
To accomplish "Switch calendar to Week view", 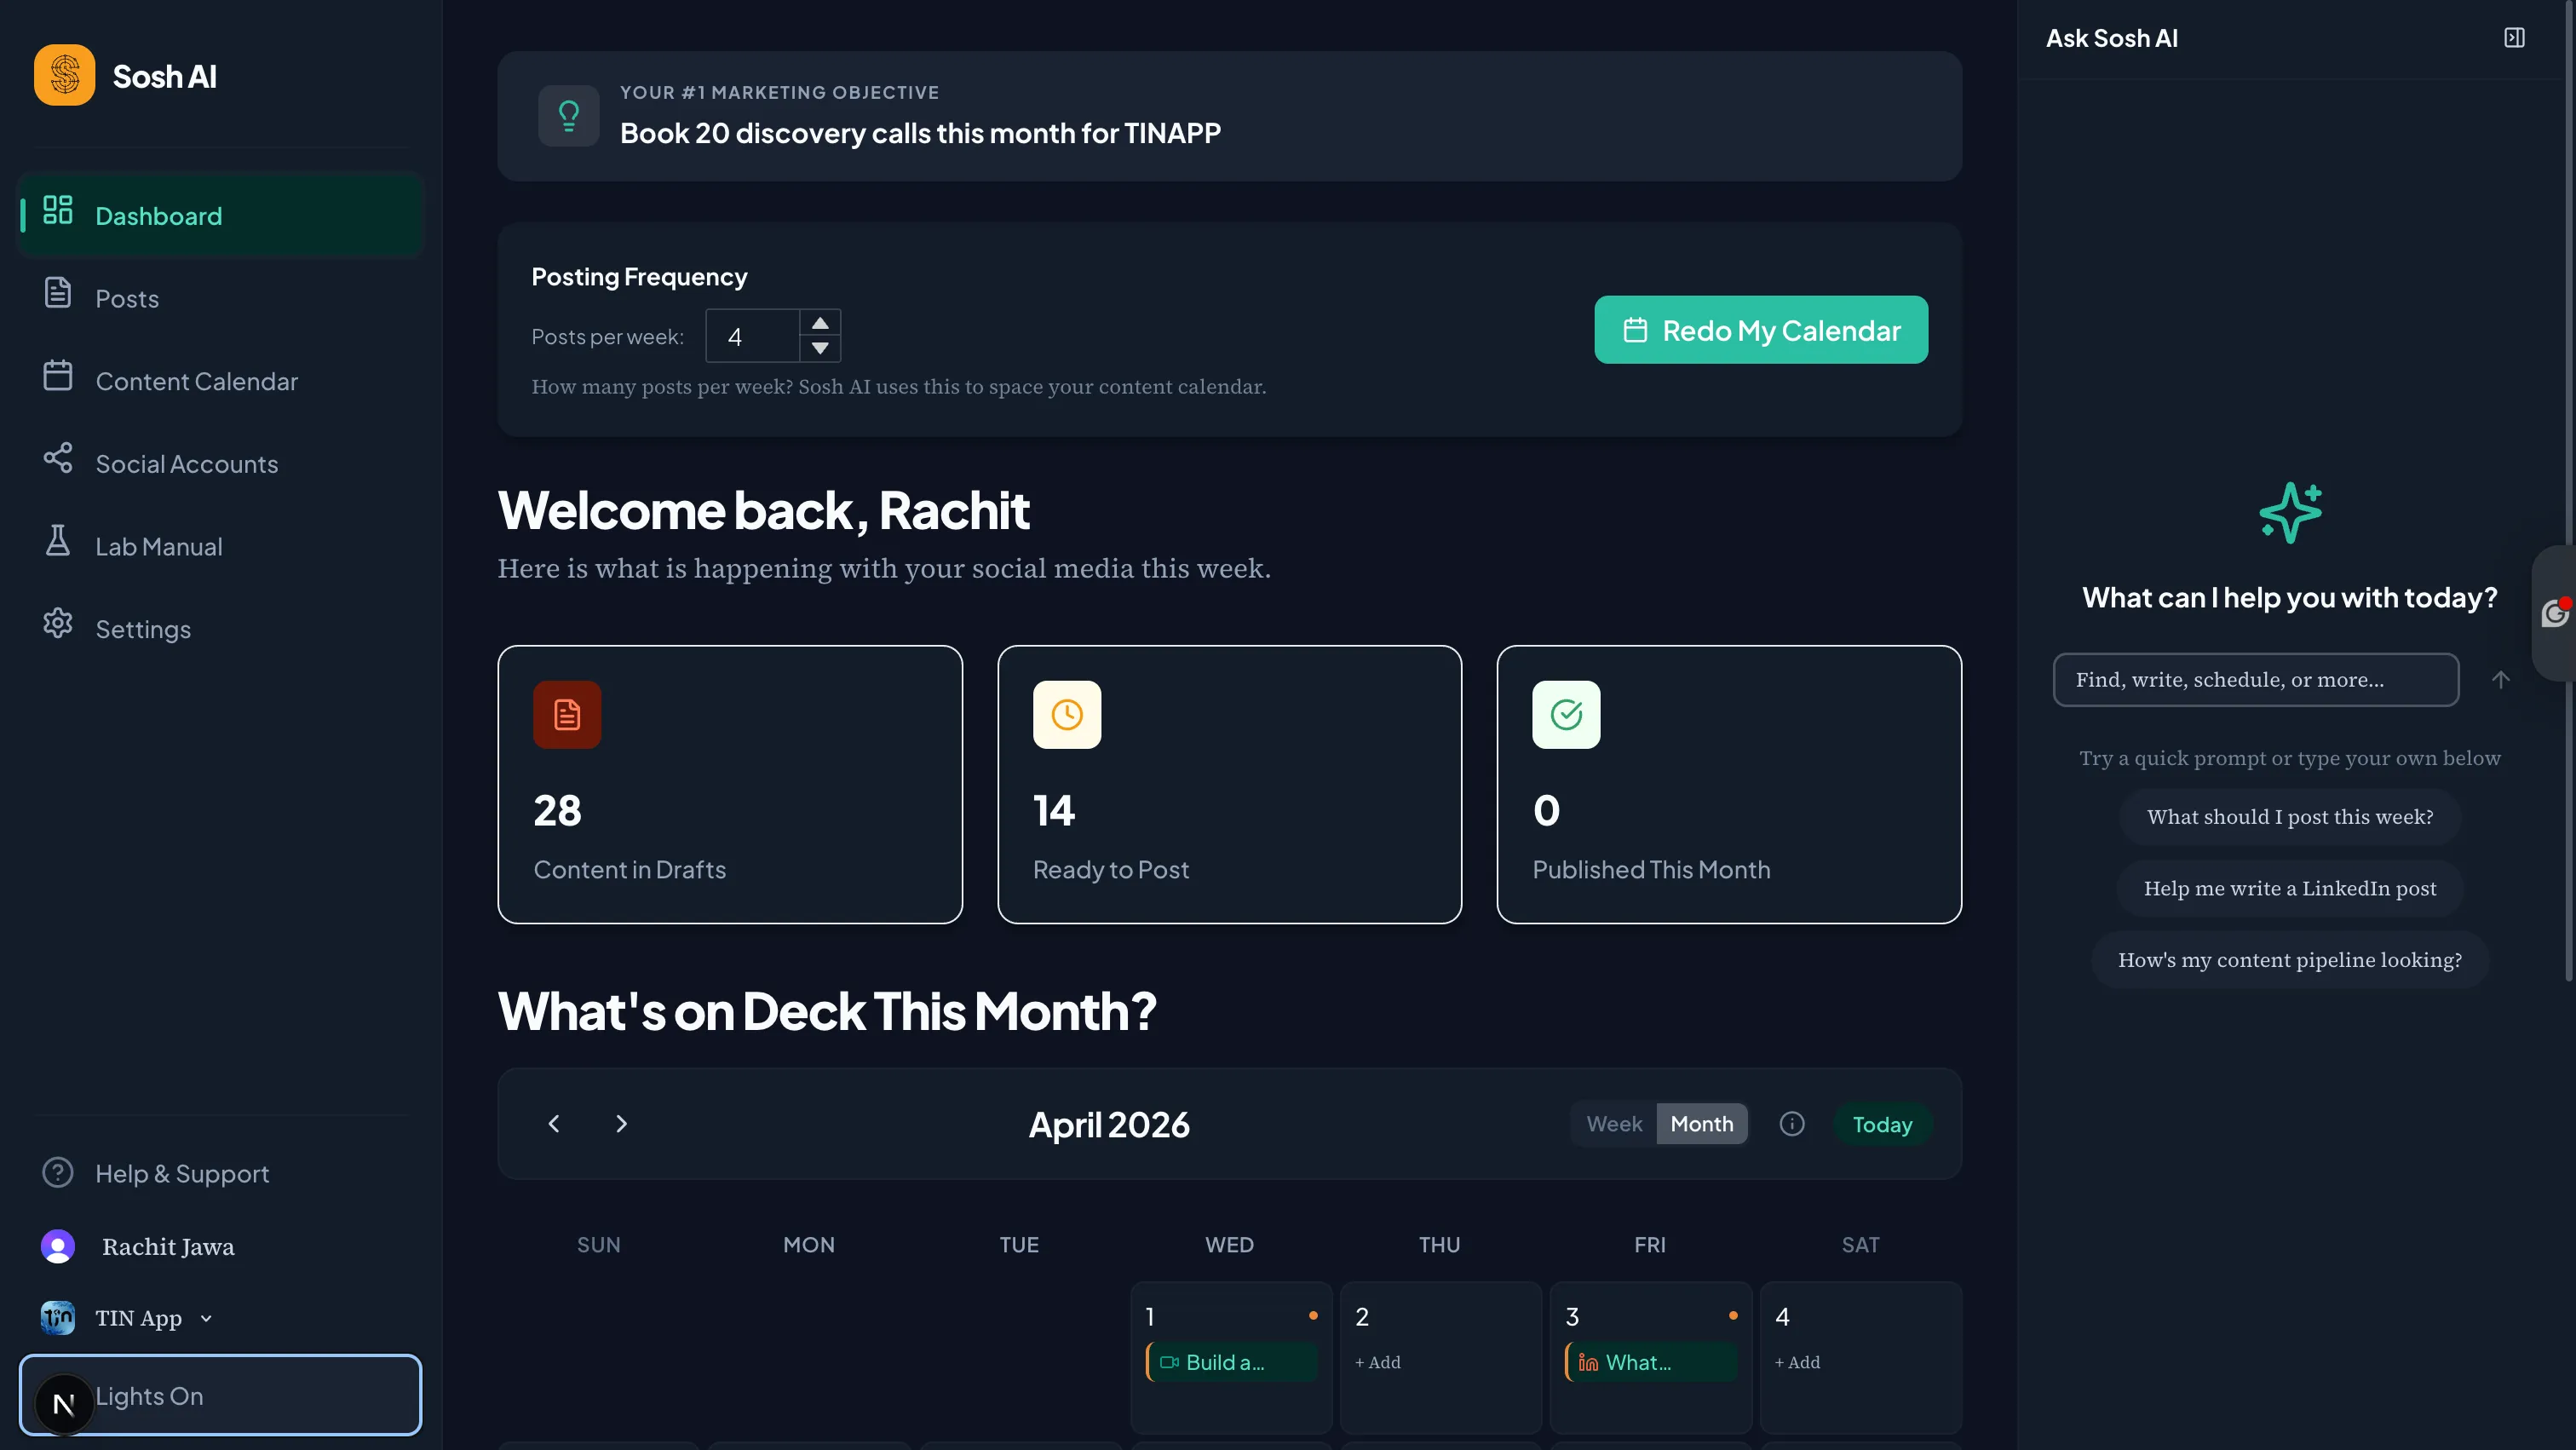I will [x=1614, y=1124].
